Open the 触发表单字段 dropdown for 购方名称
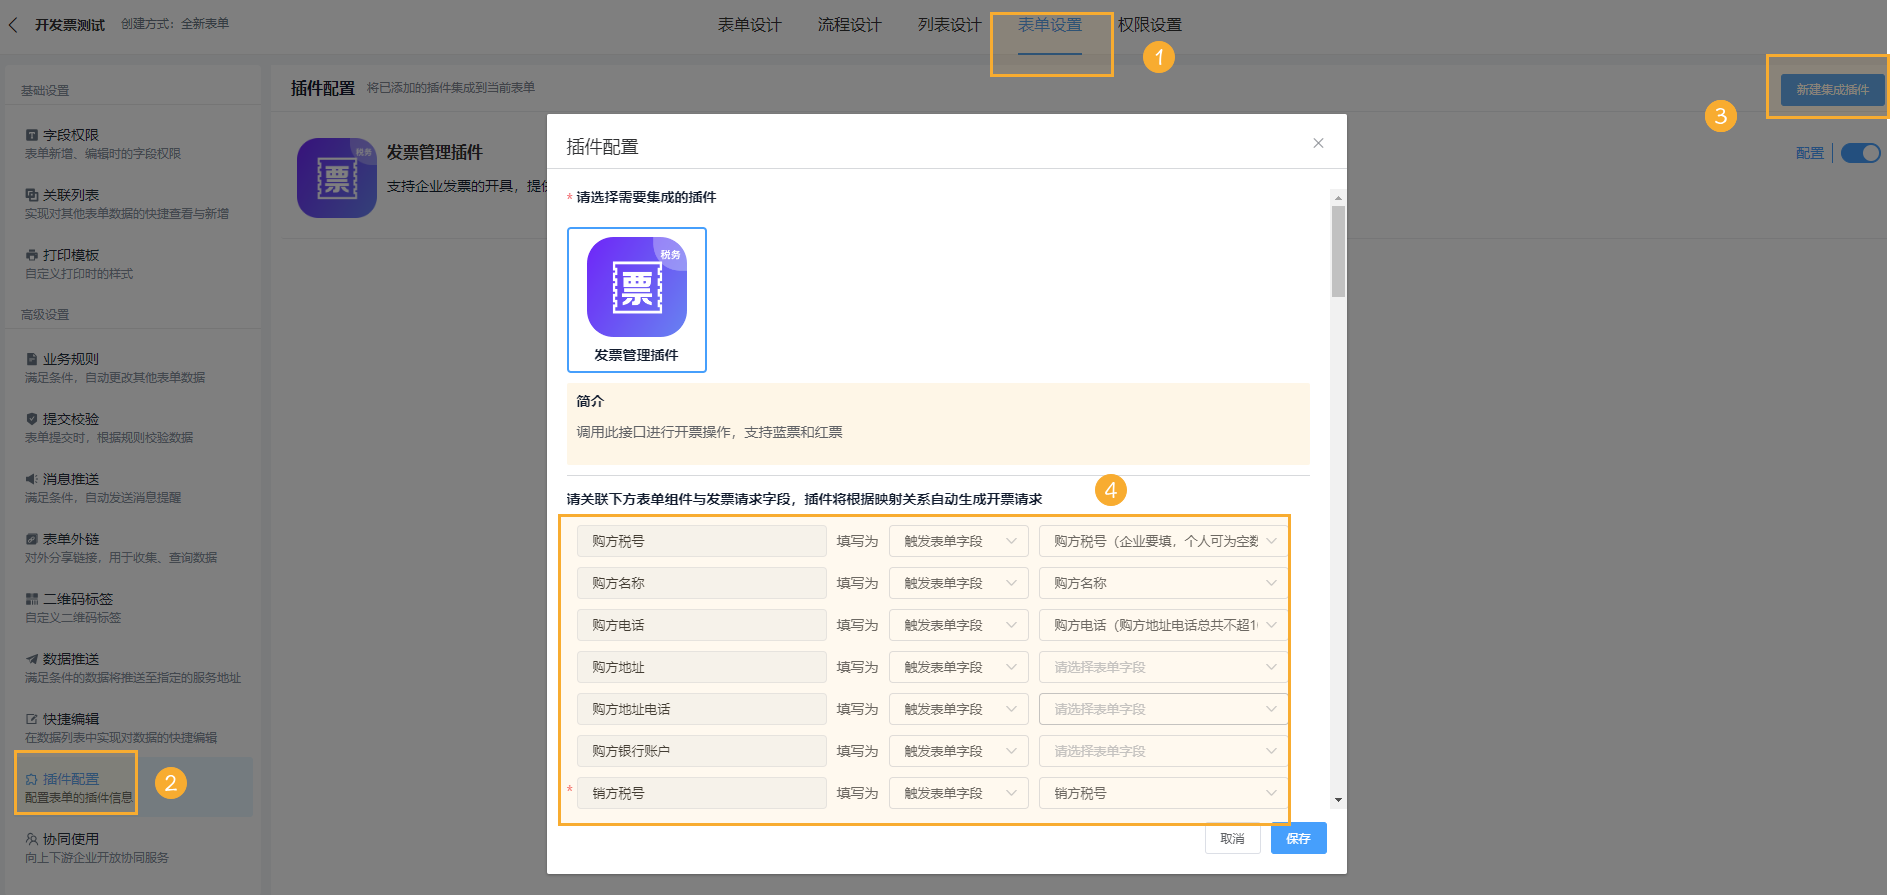This screenshot has height=895, width=1890. point(958,583)
